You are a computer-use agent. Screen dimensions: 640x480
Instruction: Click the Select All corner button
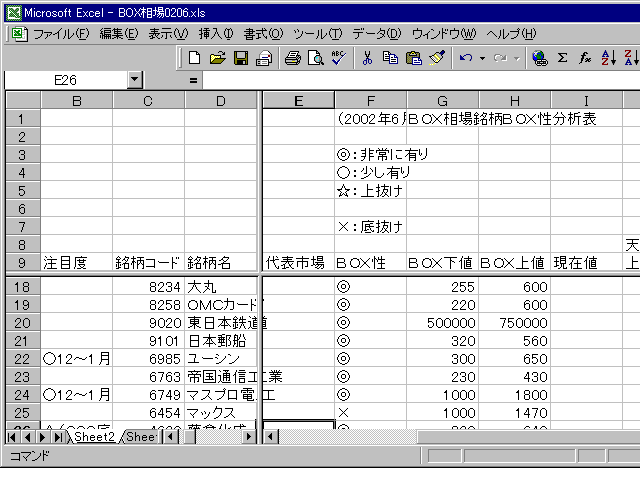coord(23,100)
